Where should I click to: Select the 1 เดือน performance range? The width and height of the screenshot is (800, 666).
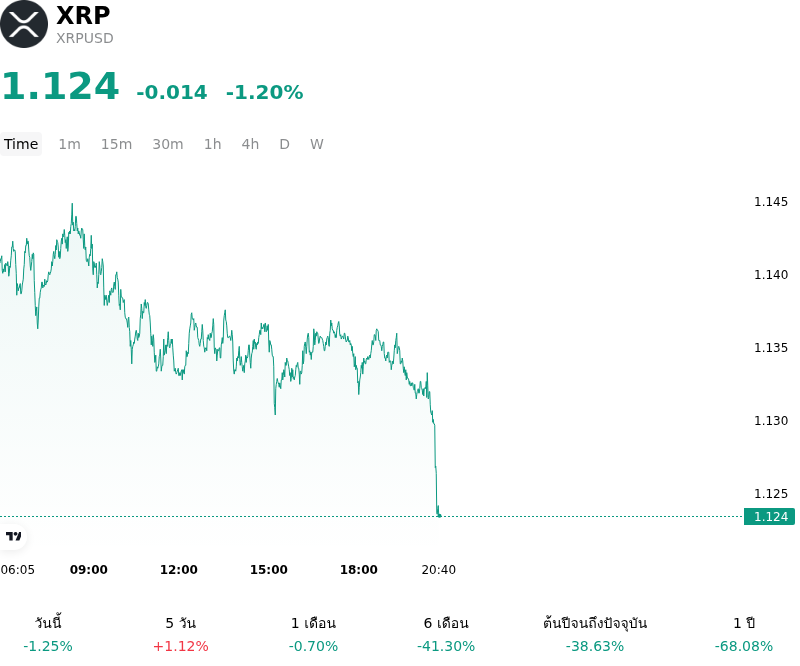313,634
